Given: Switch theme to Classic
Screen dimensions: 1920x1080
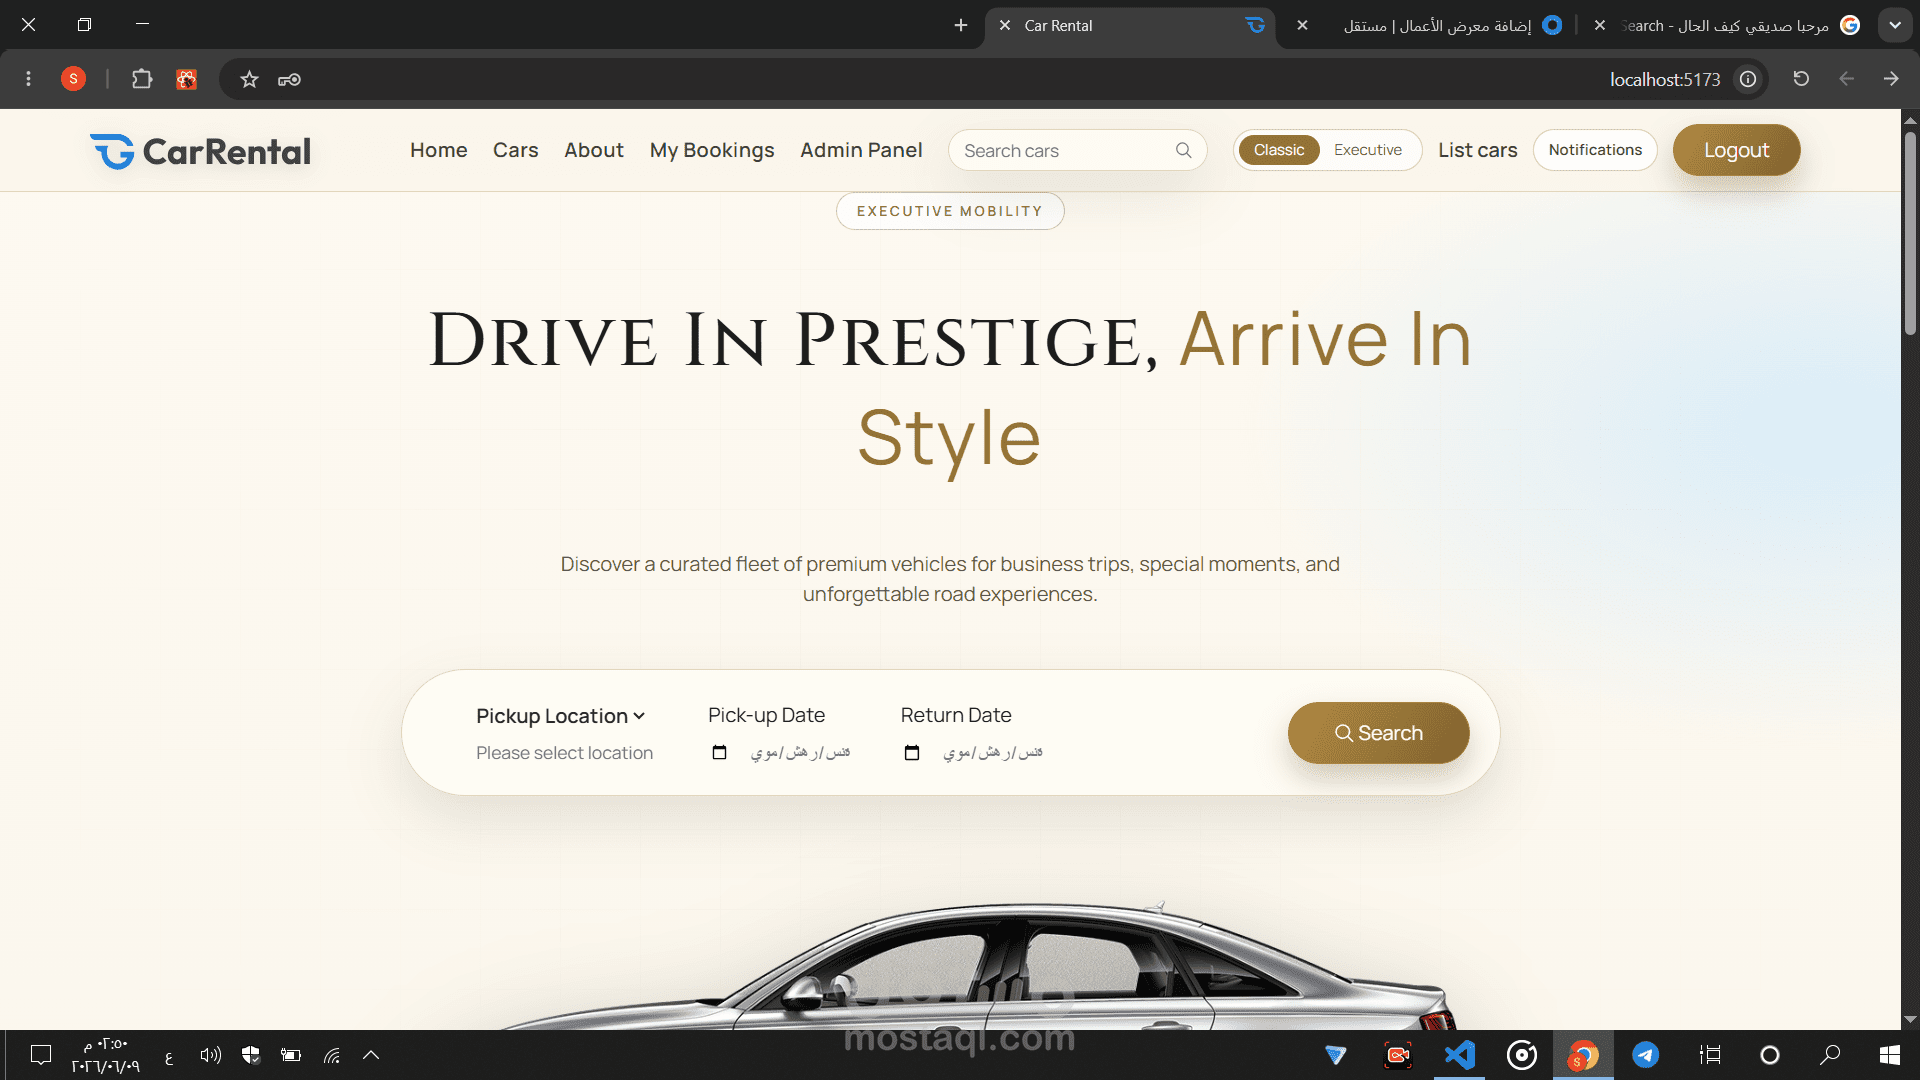Looking at the screenshot, I should pos(1279,150).
